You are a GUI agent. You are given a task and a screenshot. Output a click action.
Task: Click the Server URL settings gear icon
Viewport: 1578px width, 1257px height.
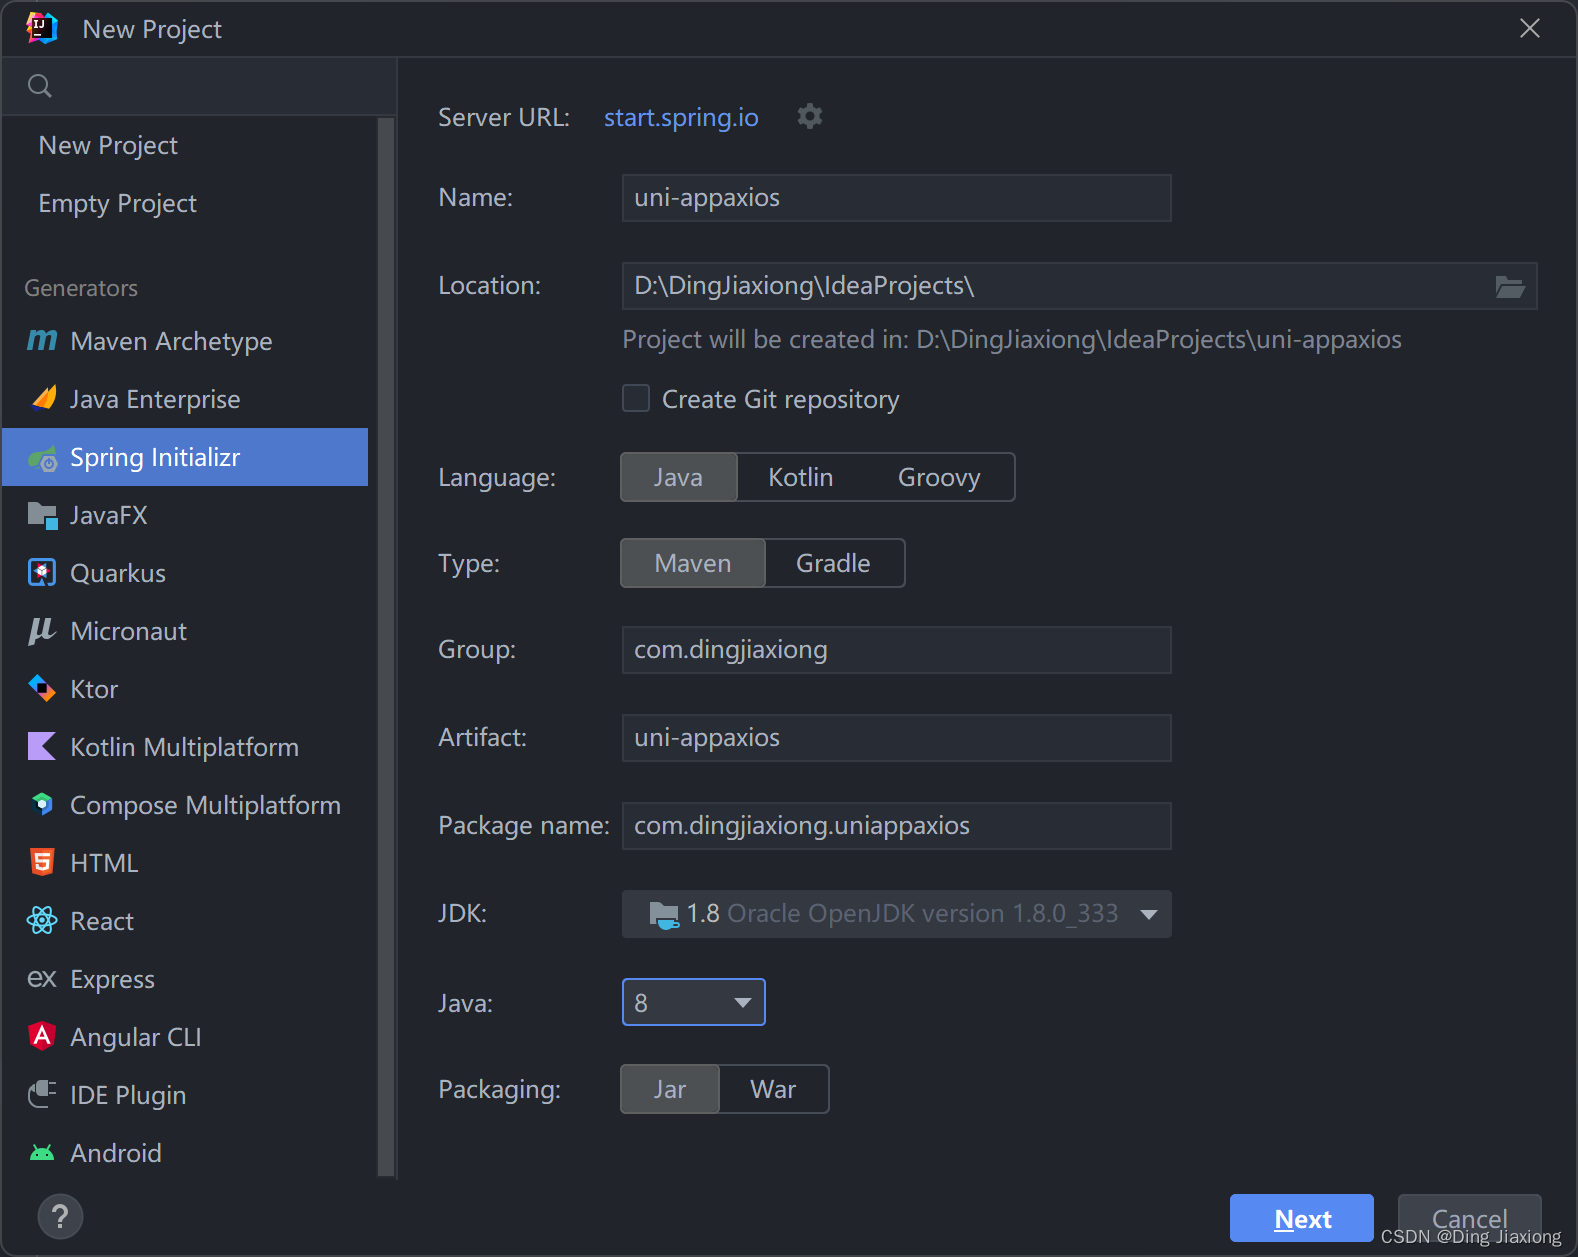coord(810,117)
